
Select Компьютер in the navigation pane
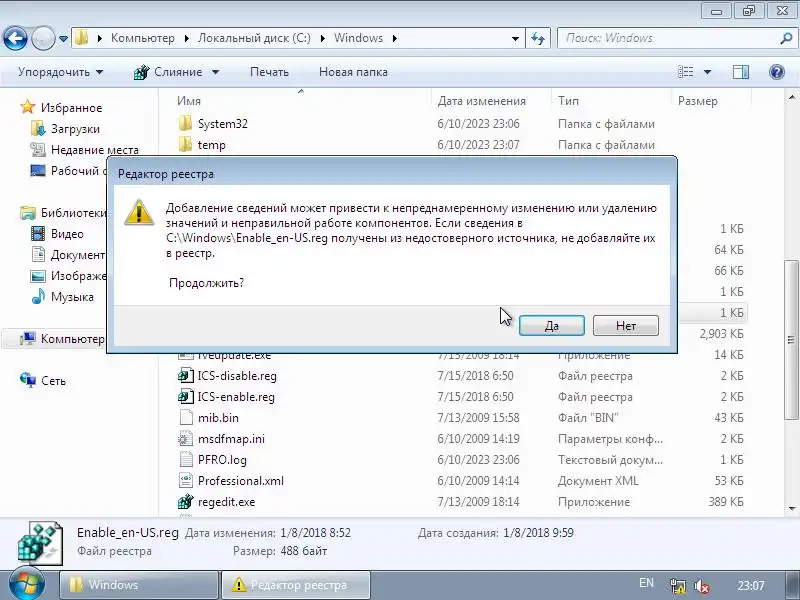(x=72, y=339)
